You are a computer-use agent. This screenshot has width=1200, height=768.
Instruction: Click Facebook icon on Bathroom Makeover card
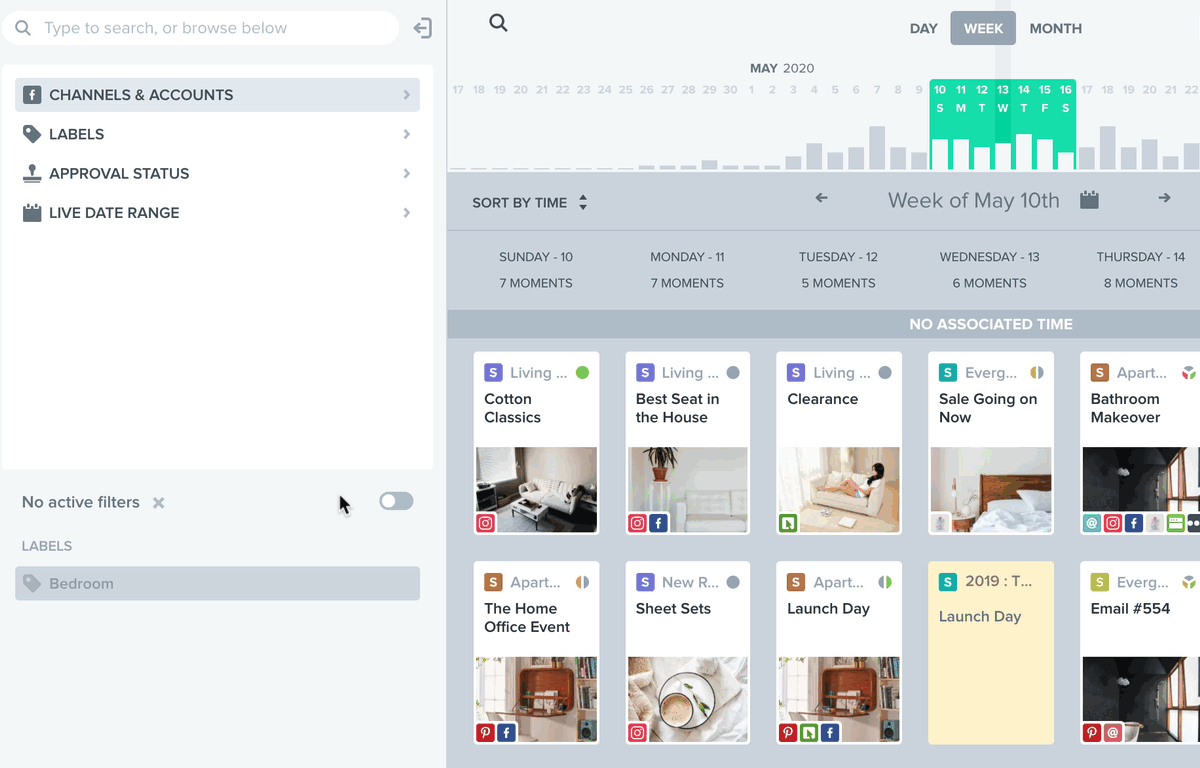click(1134, 523)
